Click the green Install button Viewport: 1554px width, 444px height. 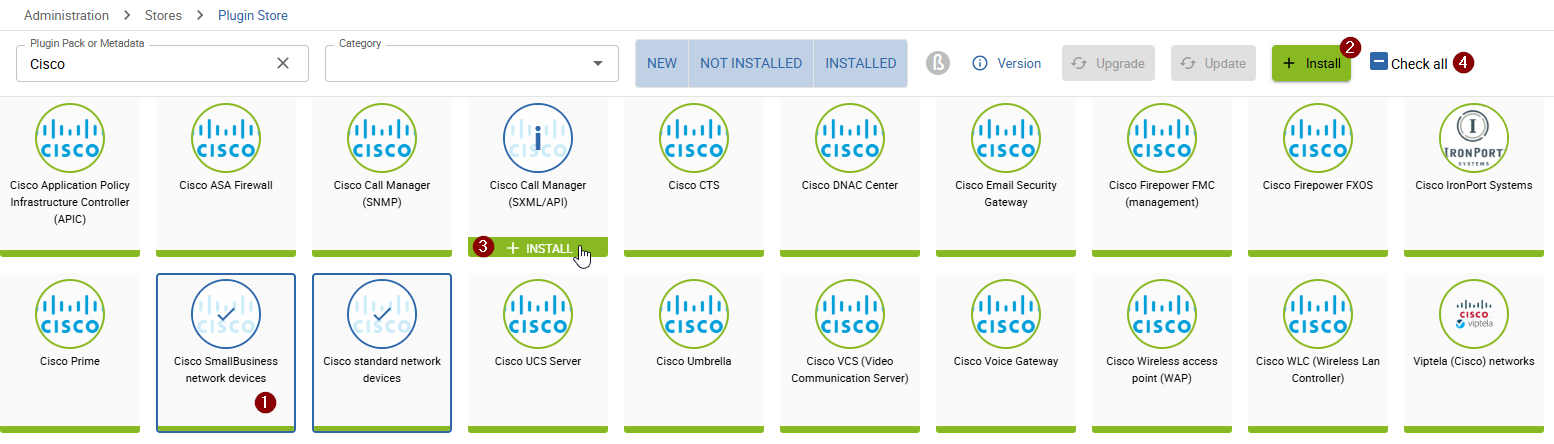[x=1311, y=63]
